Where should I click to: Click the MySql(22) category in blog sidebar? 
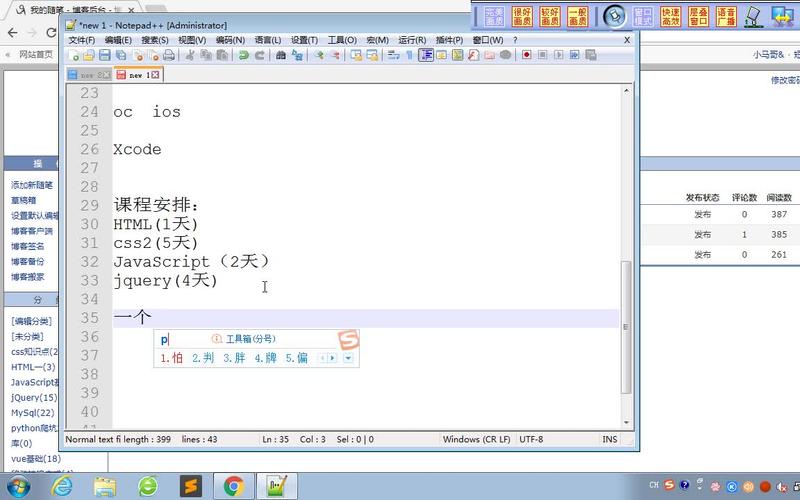(x=33, y=413)
